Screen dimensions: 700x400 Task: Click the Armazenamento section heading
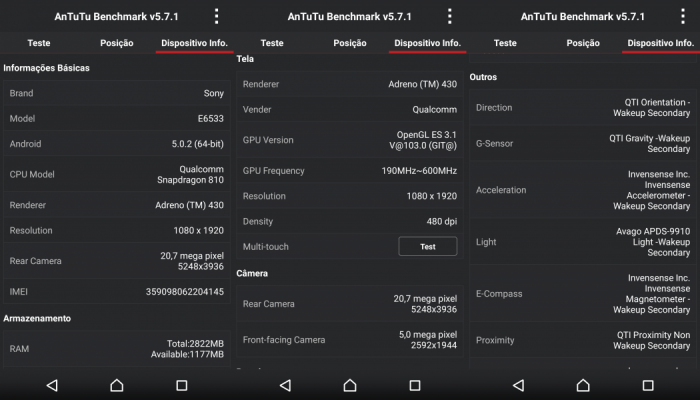click(x=37, y=318)
